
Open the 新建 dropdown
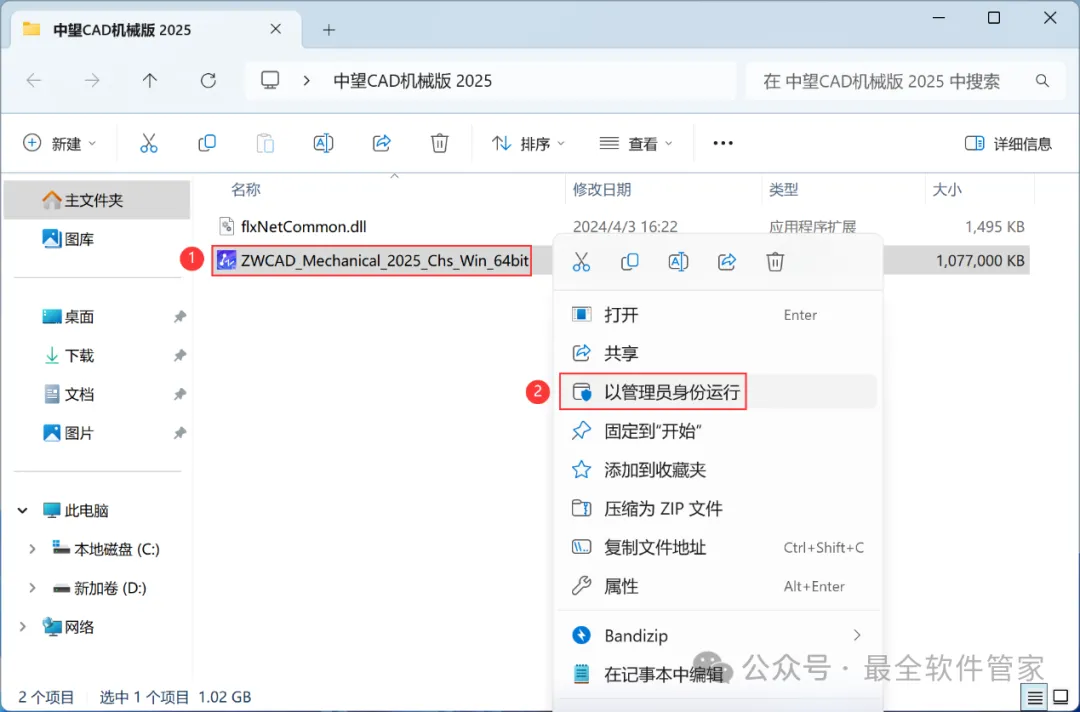[x=59, y=143]
